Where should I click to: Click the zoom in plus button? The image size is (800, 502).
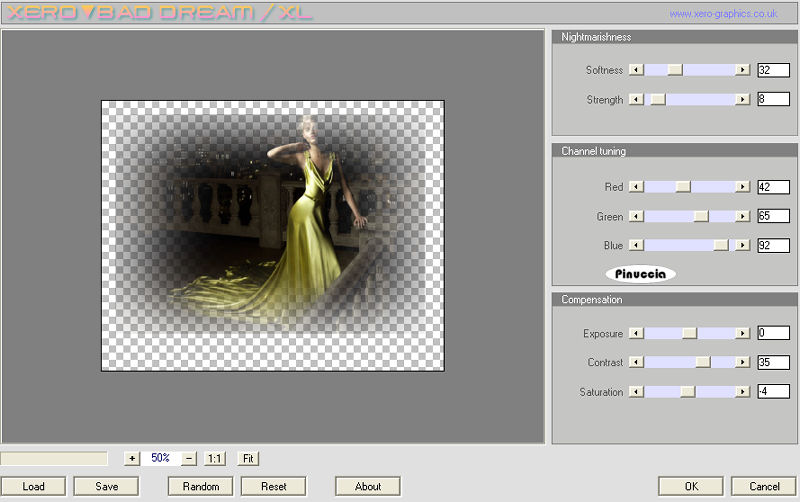coord(132,458)
